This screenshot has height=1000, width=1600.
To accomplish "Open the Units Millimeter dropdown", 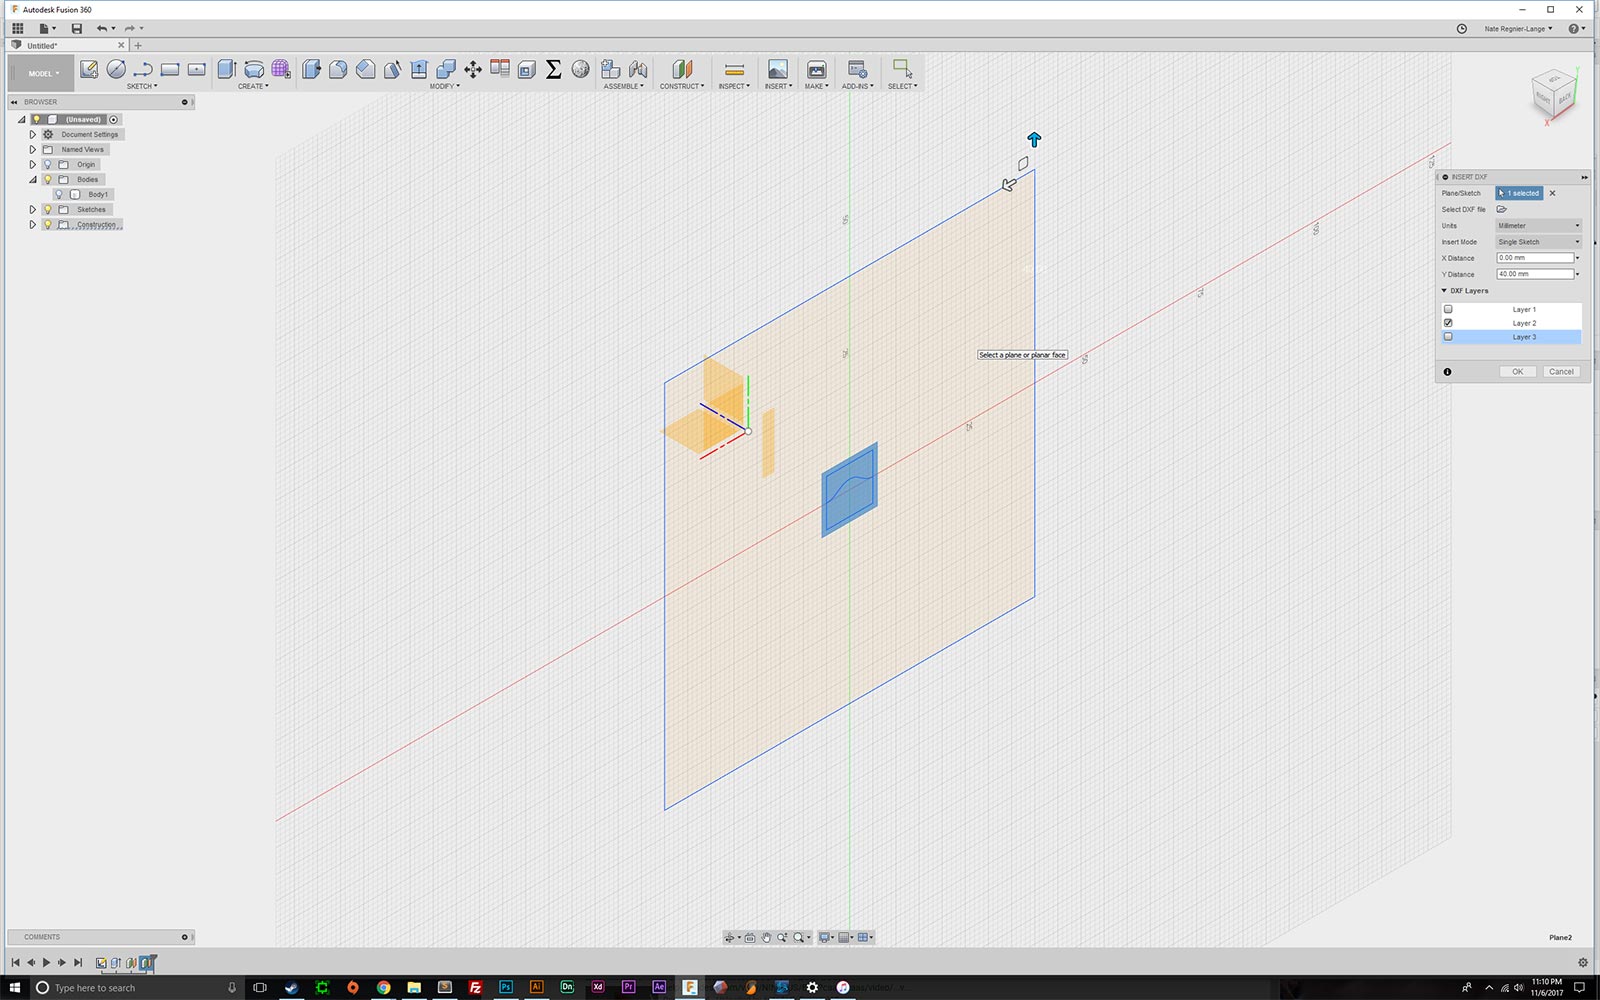I will [1538, 226].
